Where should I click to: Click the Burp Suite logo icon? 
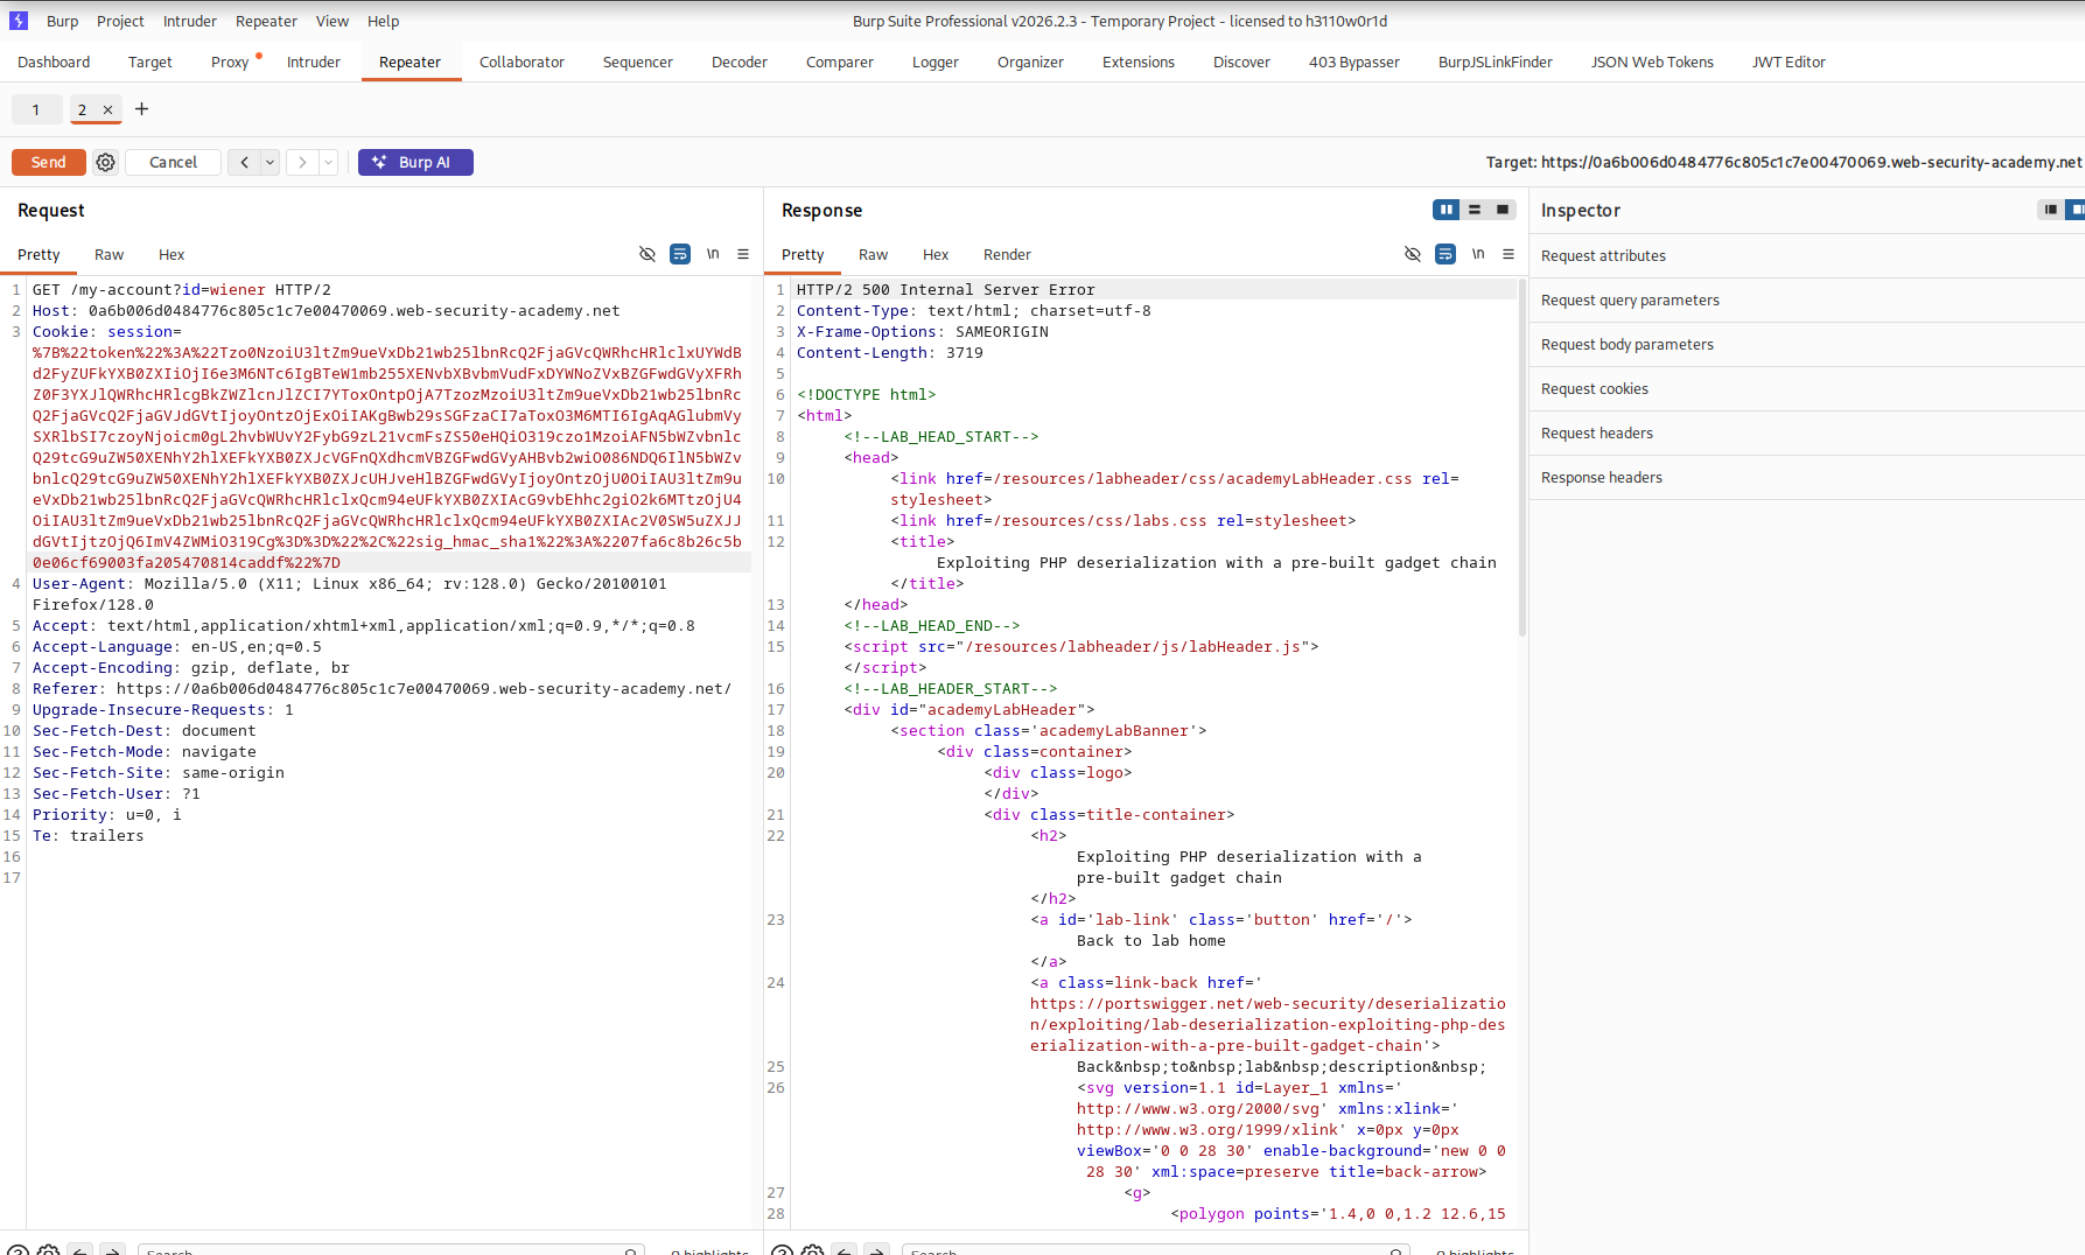pyautogui.click(x=18, y=21)
